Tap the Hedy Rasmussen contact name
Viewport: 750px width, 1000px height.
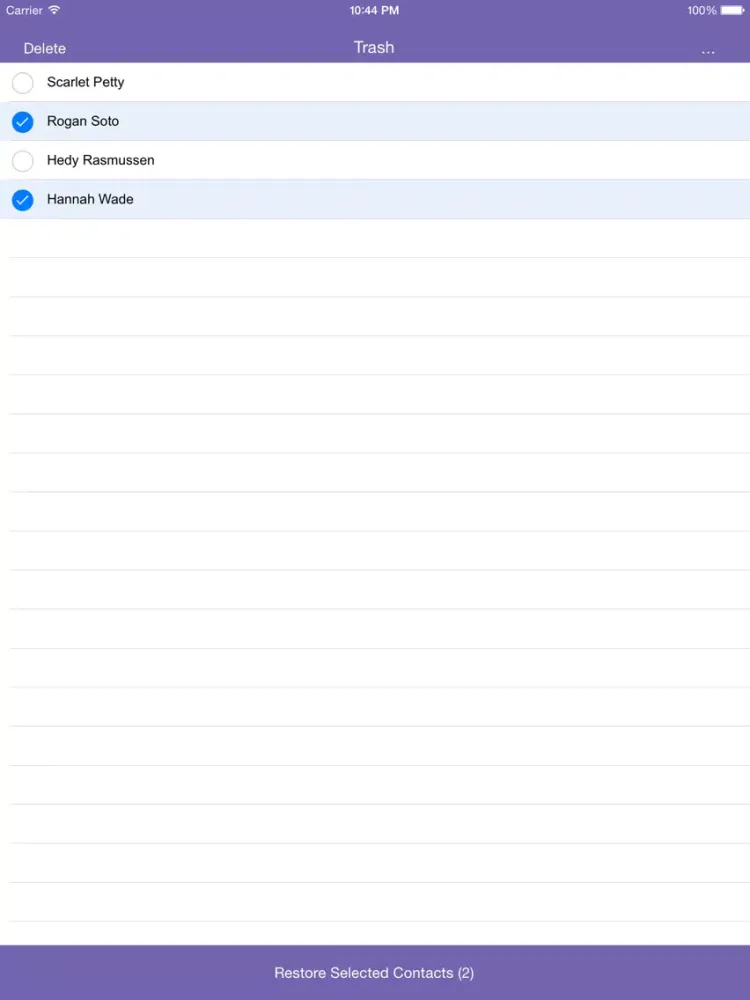(101, 160)
